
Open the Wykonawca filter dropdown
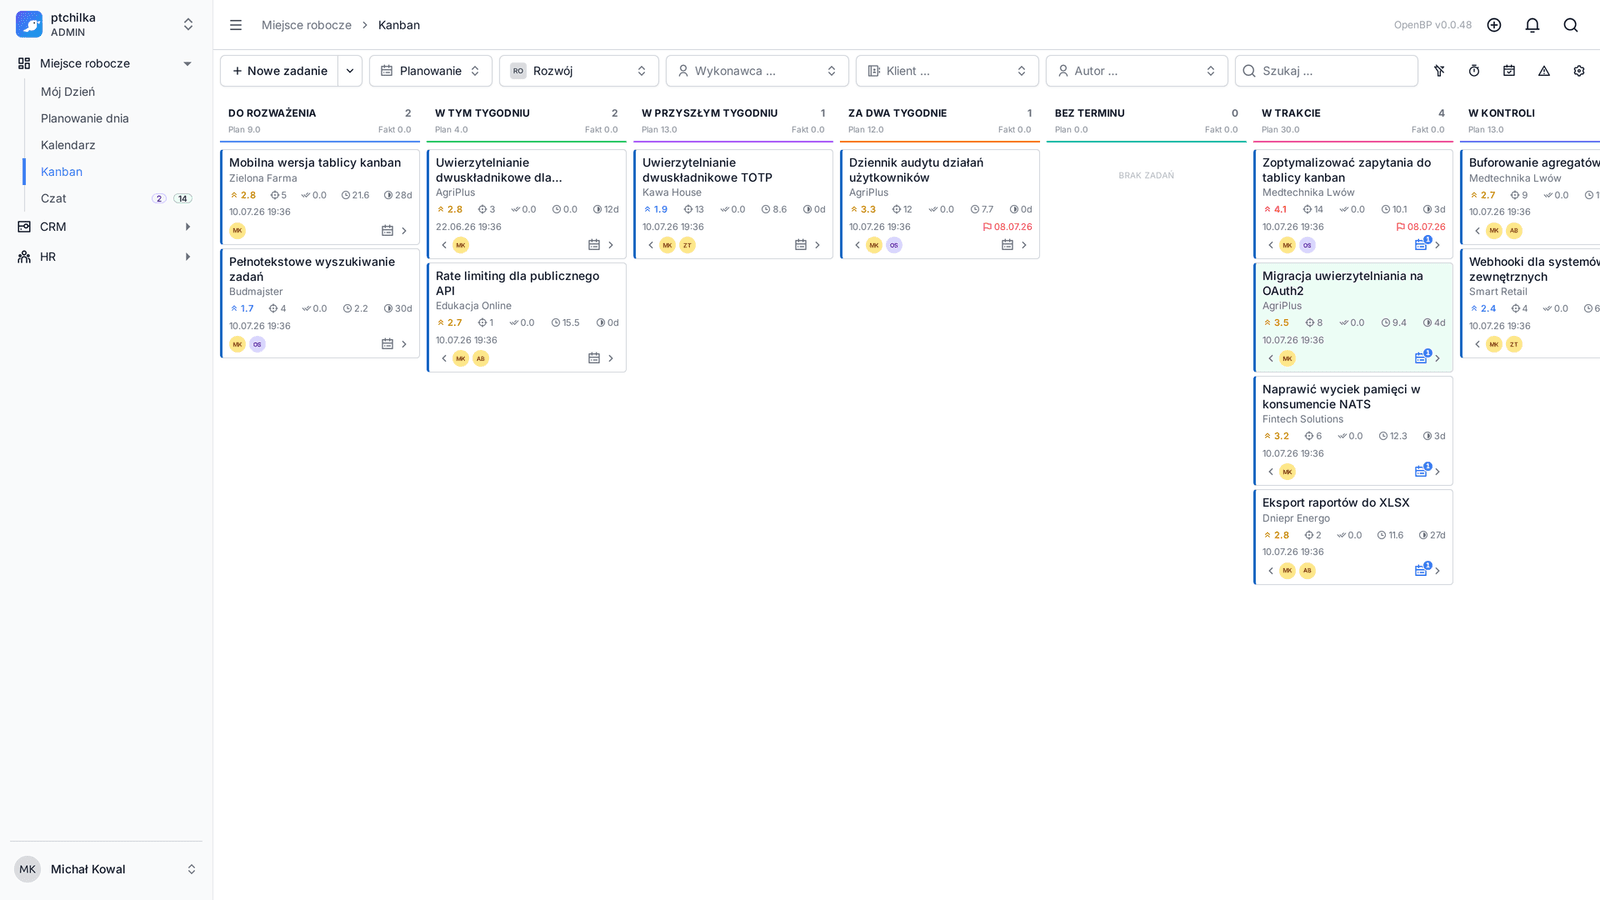click(x=757, y=71)
